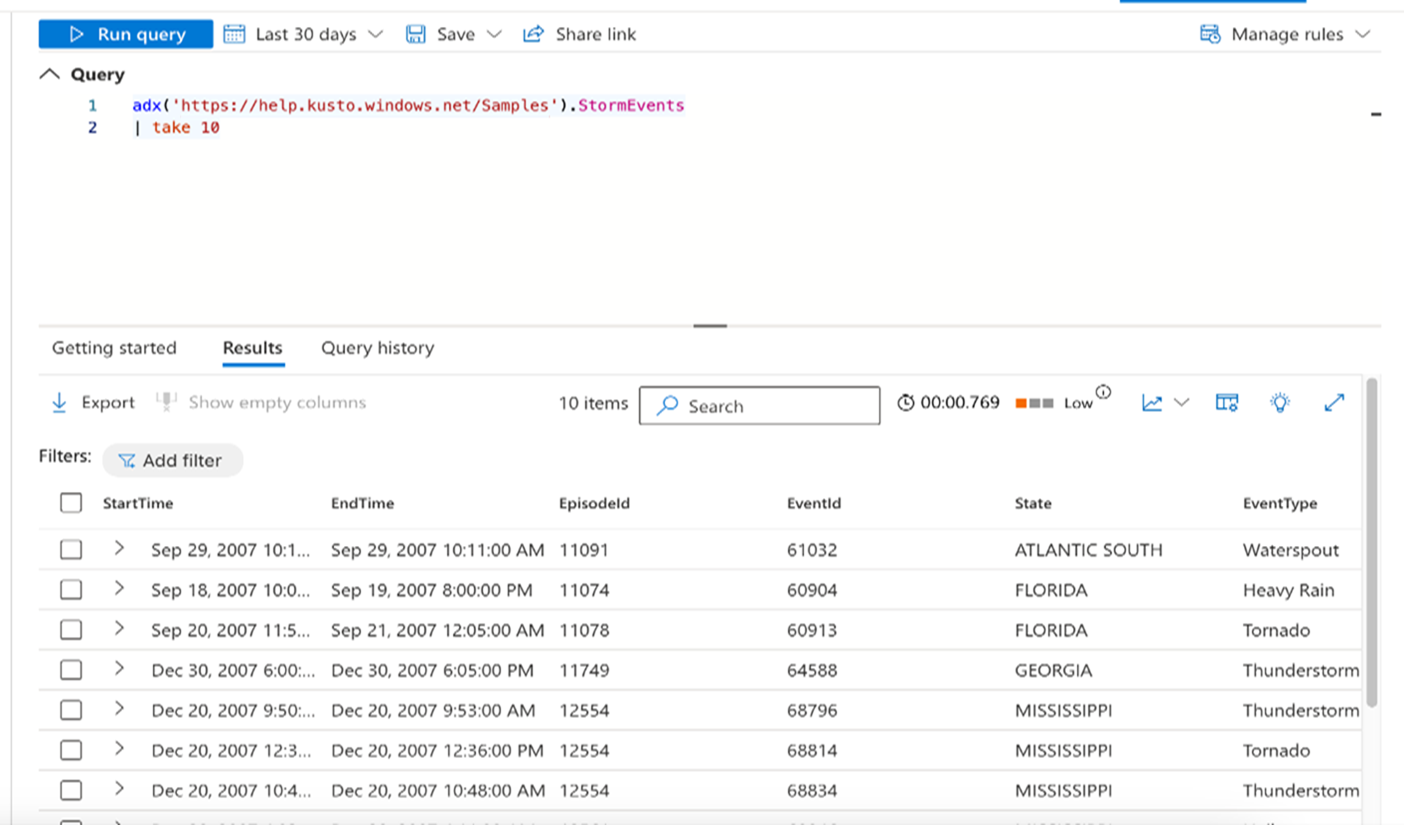Click the Search field in results
Screen dimensions: 1404x825
tap(760, 406)
